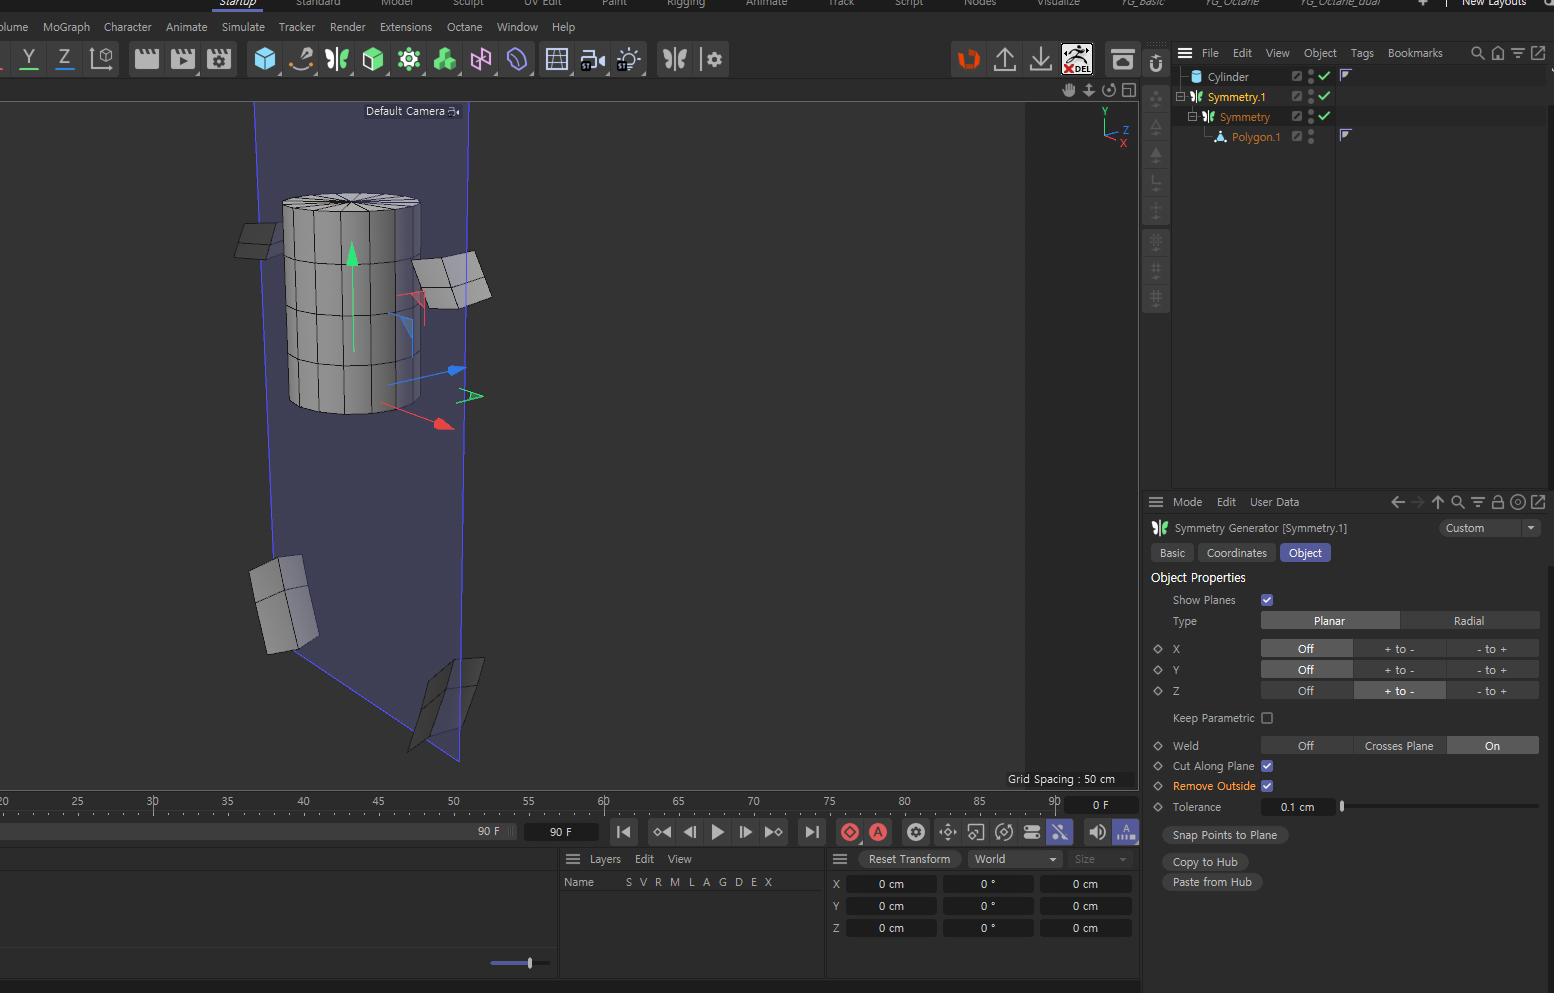Open Object Manager hamburger menu
This screenshot has width=1554, height=993.
point(1185,53)
